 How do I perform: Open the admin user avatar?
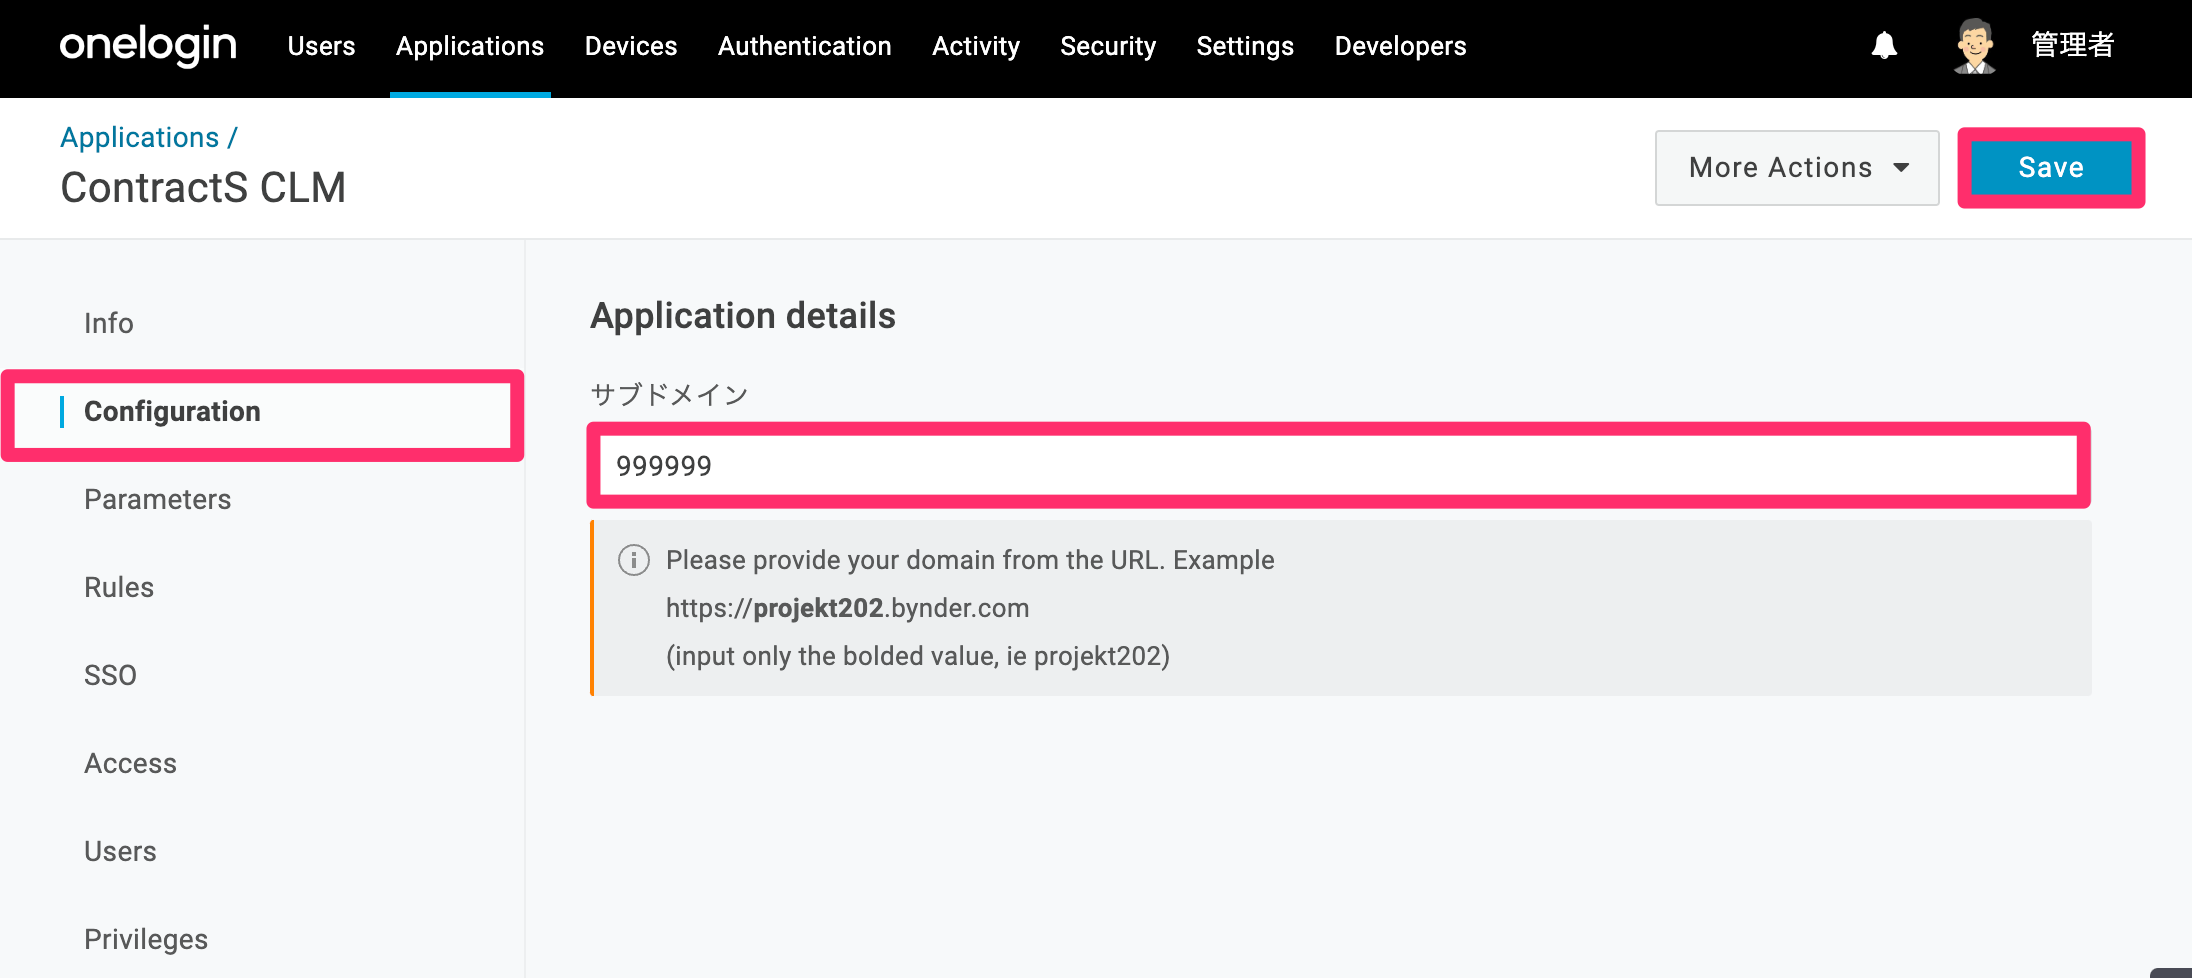point(1975,46)
